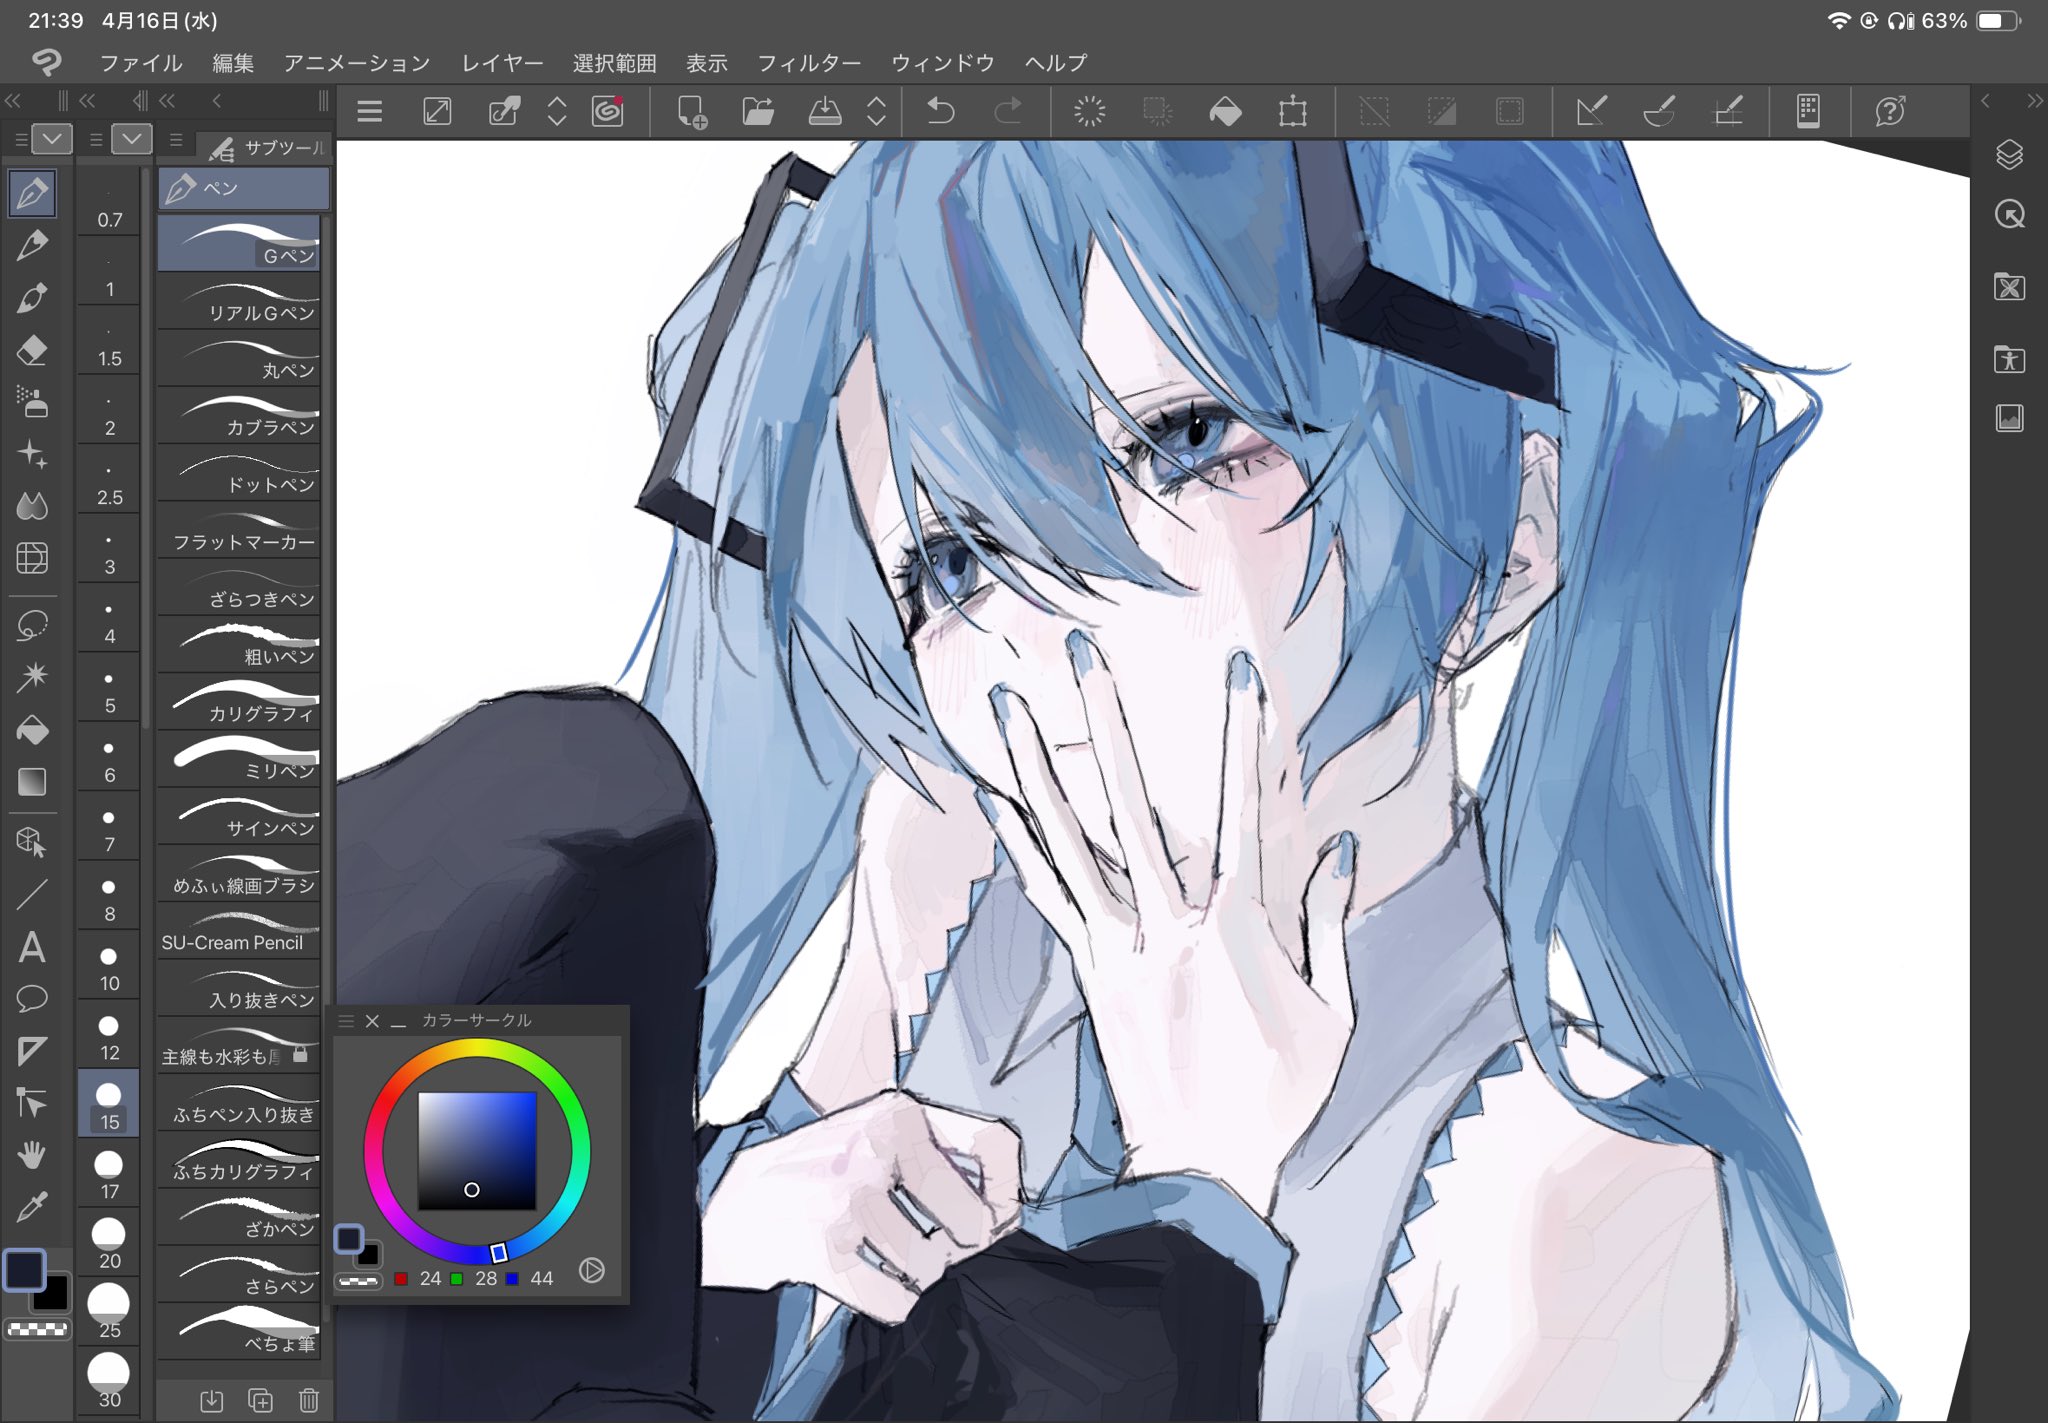
Task: Choose the カブラペン sub tool
Action: coord(239,415)
